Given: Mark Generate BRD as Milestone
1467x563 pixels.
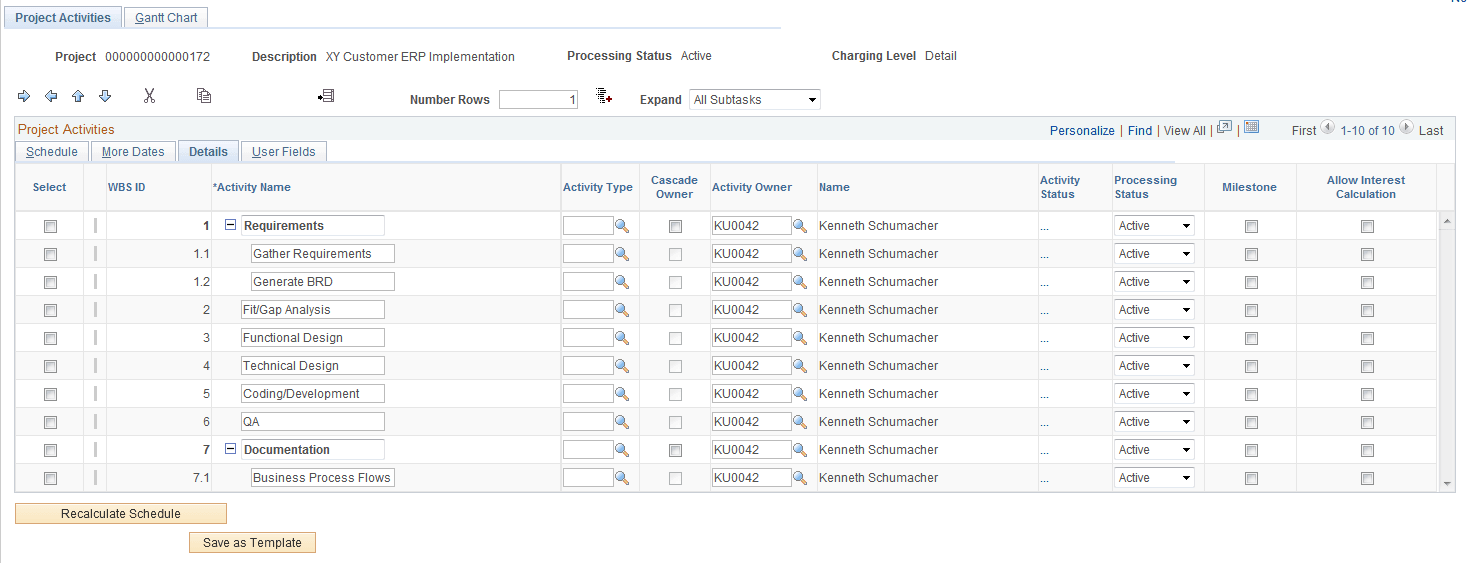Looking at the screenshot, I should click(1251, 283).
